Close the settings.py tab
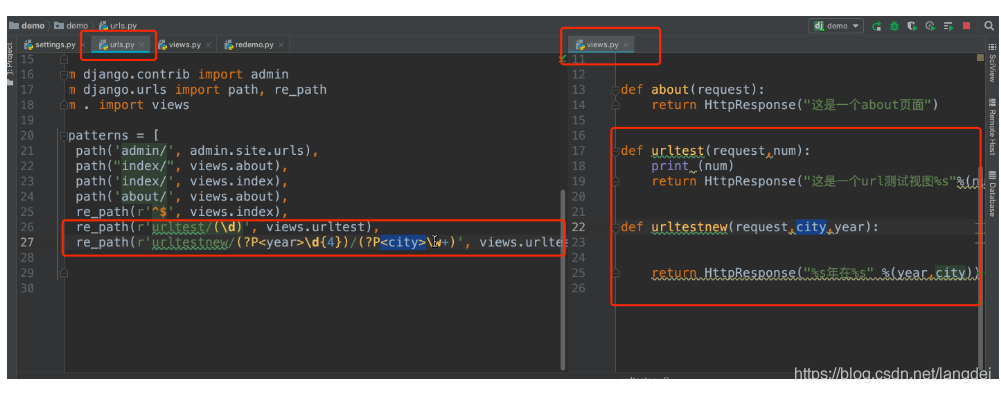 (x=83, y=45)
